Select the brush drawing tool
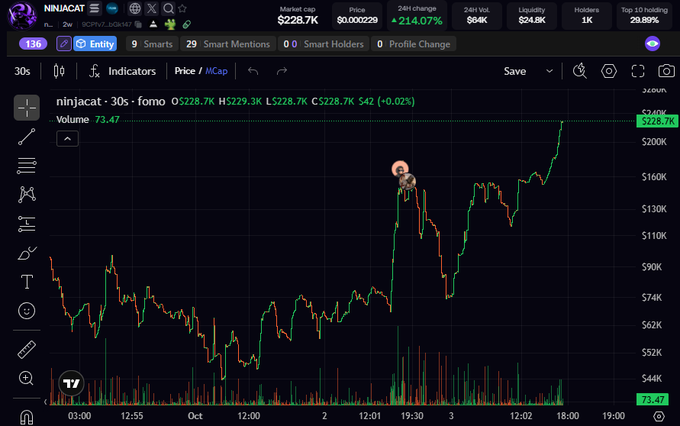 (26, 253)
